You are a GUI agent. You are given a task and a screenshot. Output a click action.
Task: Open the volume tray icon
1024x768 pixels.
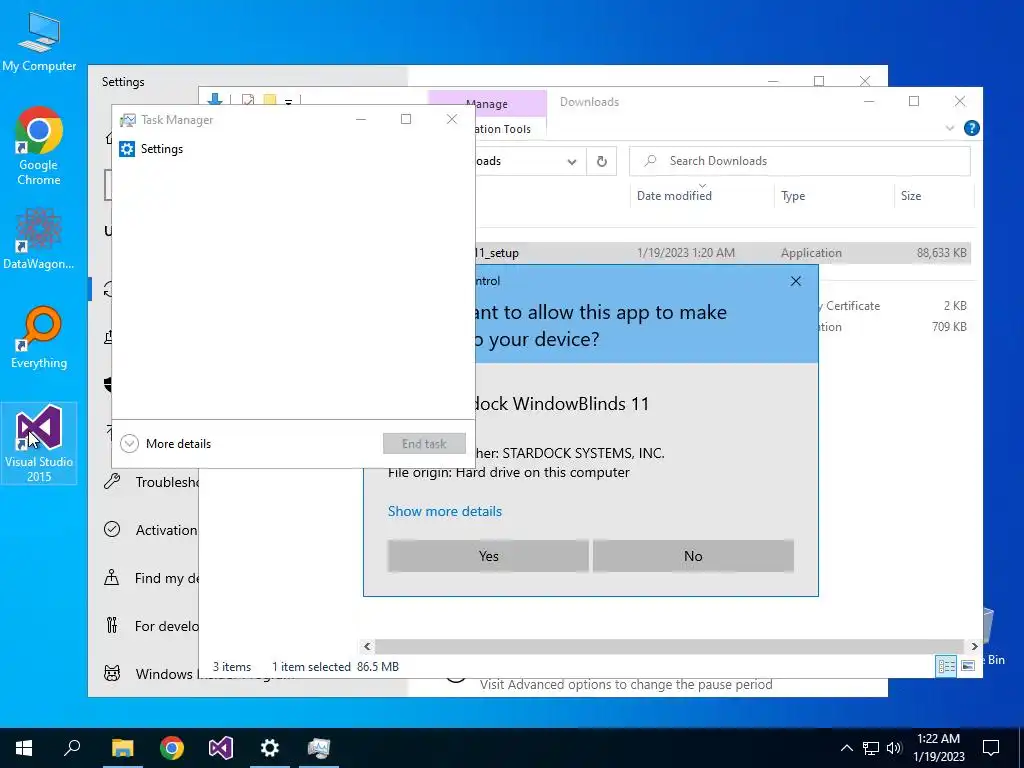[894, 748]
